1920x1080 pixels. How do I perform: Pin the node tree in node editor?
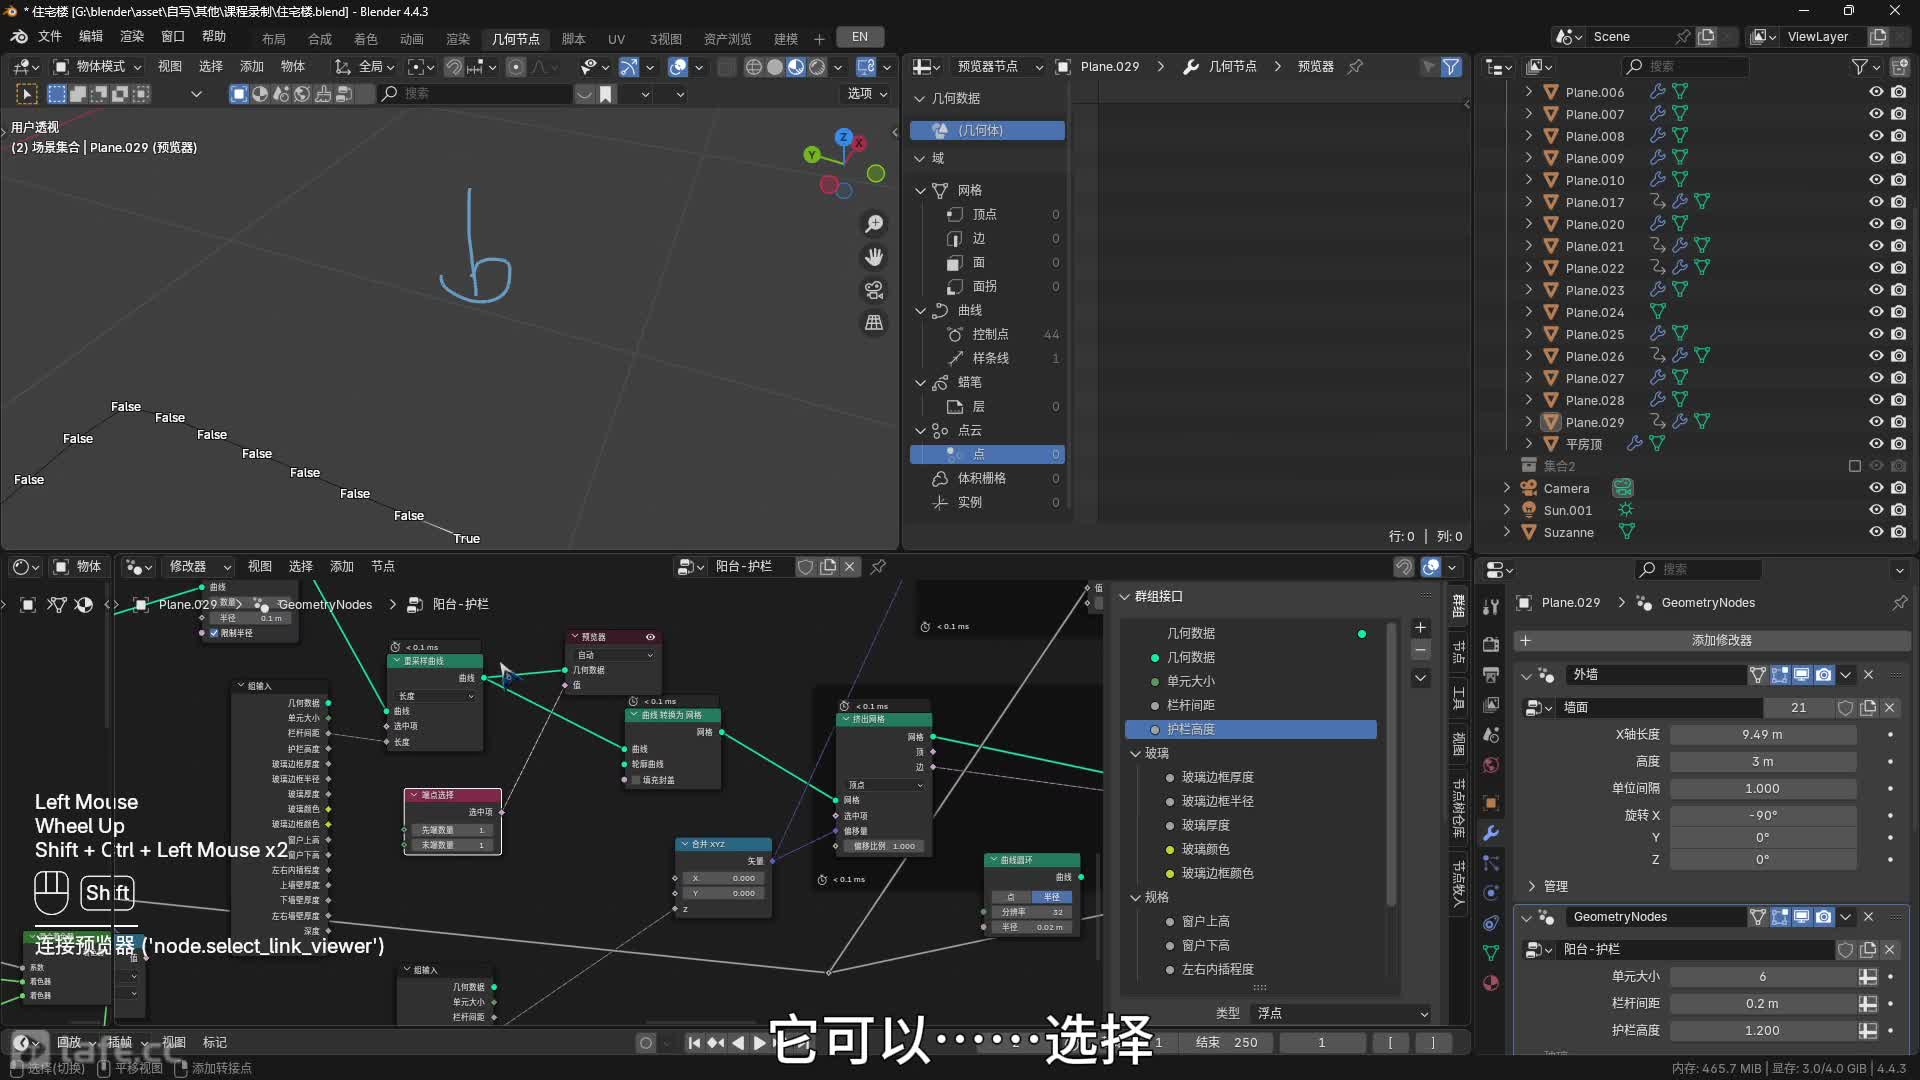pyautogui.click(x=878, y=567)
